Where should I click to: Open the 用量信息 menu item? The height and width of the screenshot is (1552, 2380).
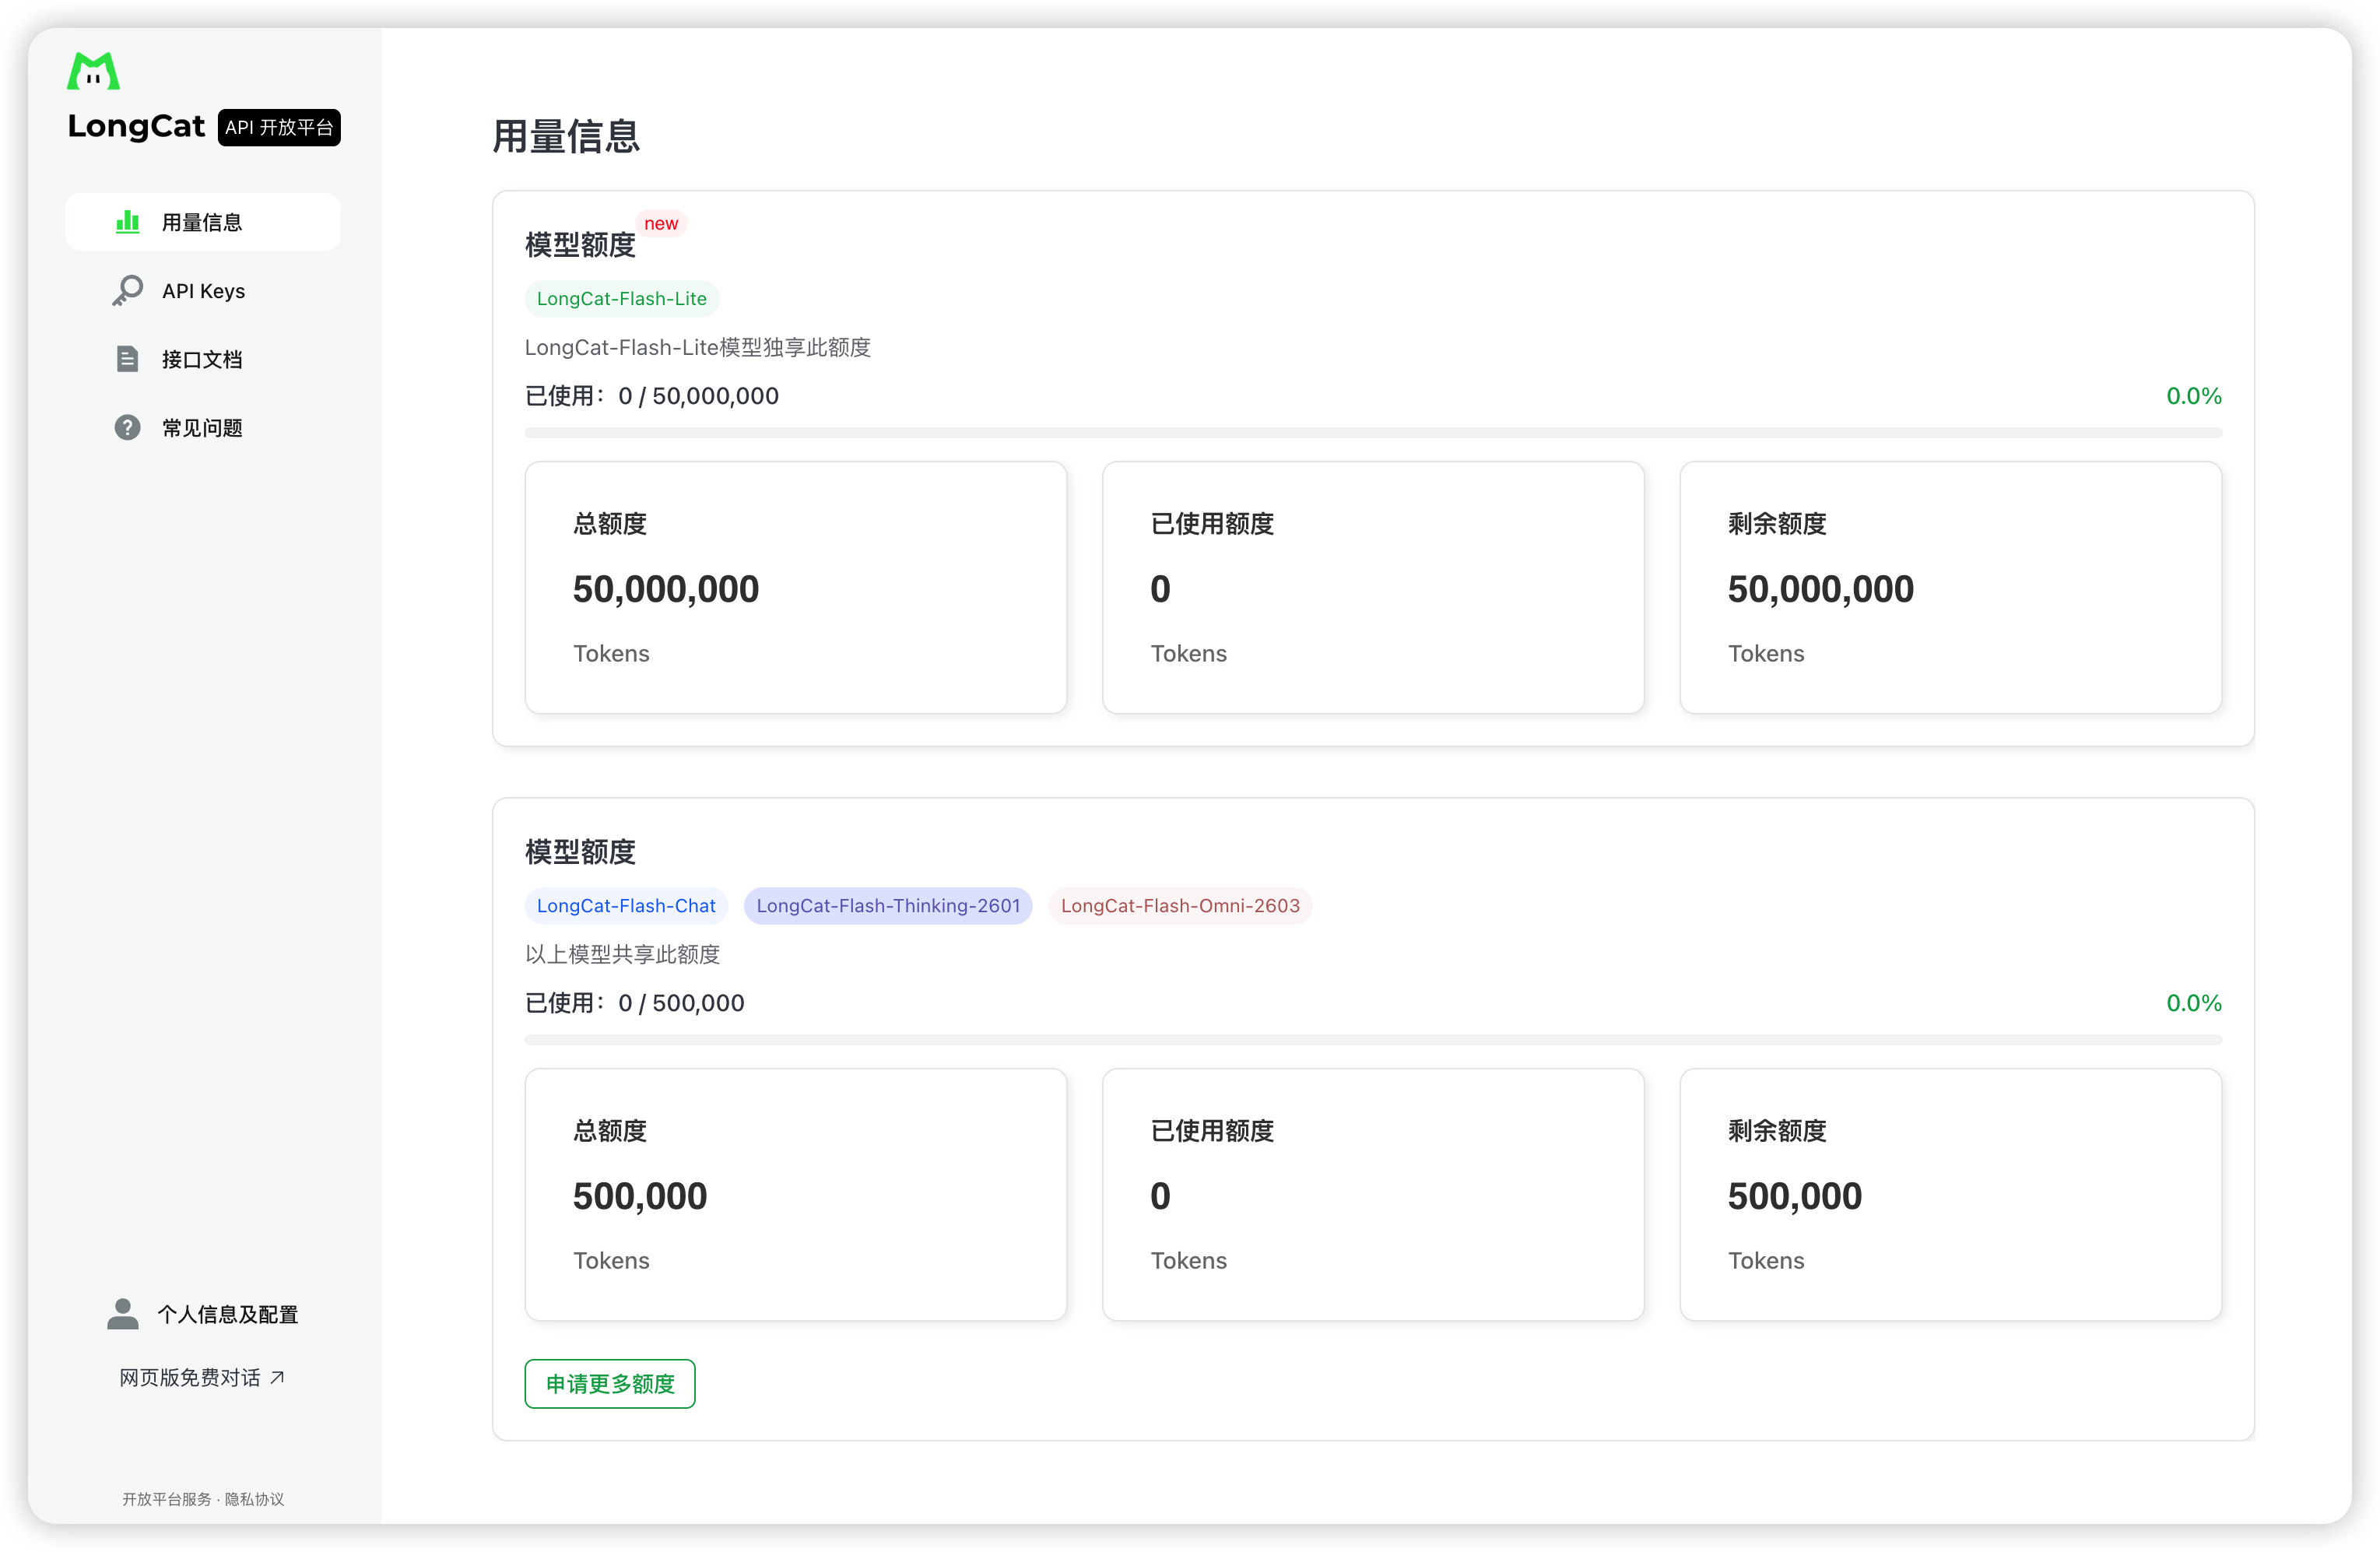coord(202,222)
